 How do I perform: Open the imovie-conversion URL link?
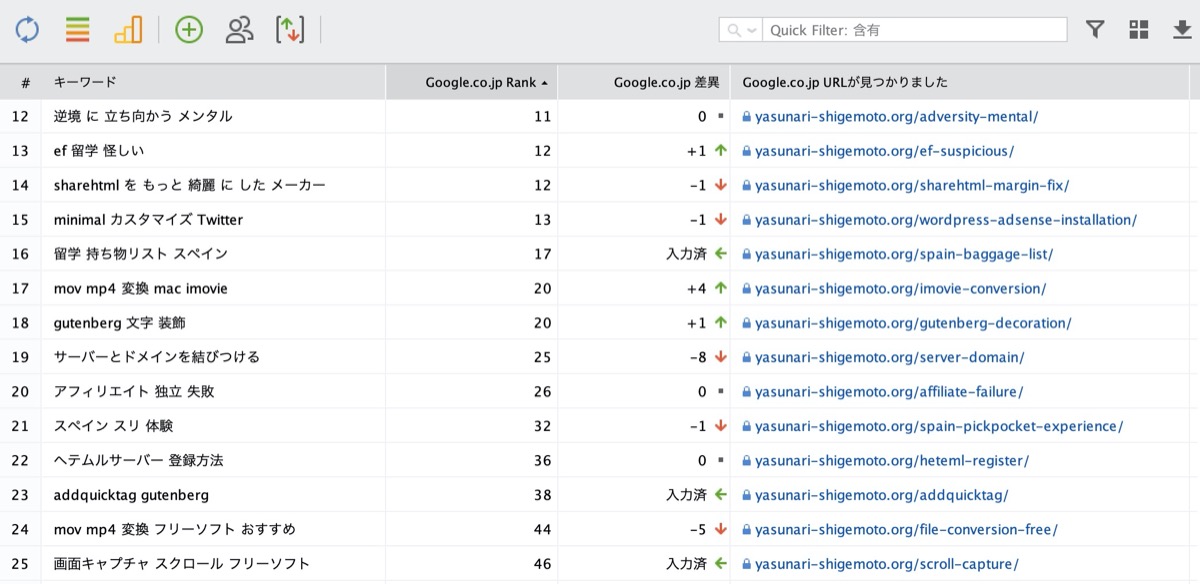point(900,288)
